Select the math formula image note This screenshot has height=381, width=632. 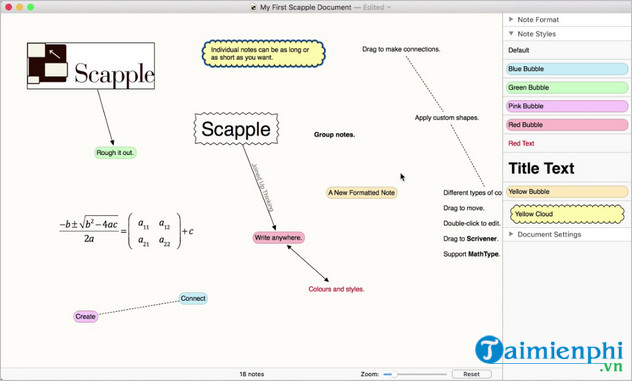pyautogui.click(x=126, y=231)
